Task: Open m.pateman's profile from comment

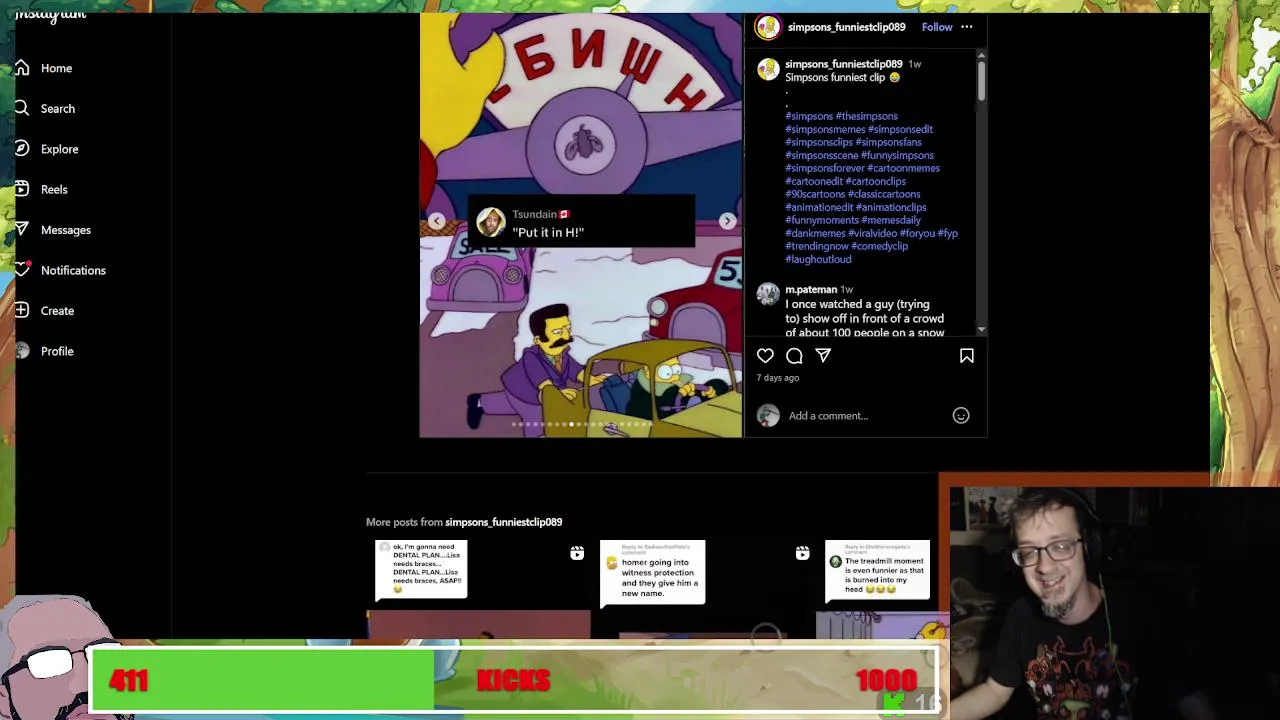Action: click(811, 290)
